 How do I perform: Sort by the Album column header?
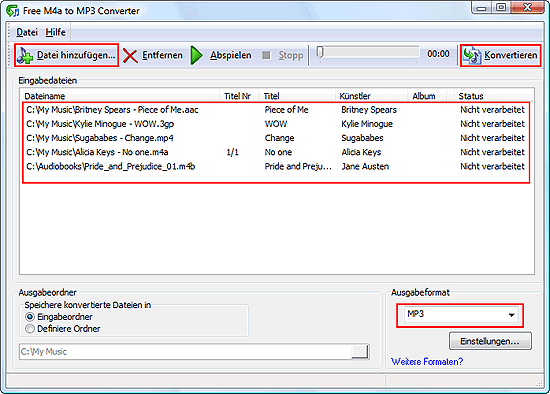tap(427, 96)
